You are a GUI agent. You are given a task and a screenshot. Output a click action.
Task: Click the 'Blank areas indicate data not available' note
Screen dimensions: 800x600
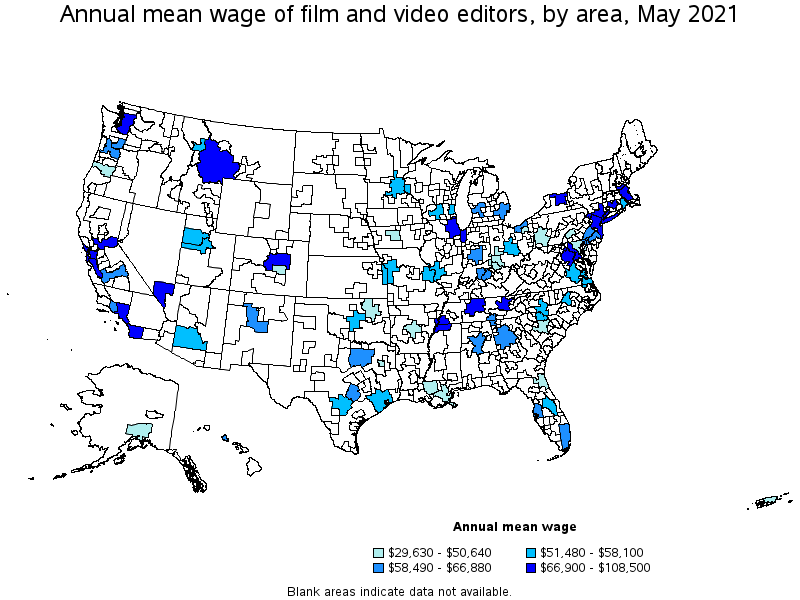pyautogui.click(x=399, y=592)
